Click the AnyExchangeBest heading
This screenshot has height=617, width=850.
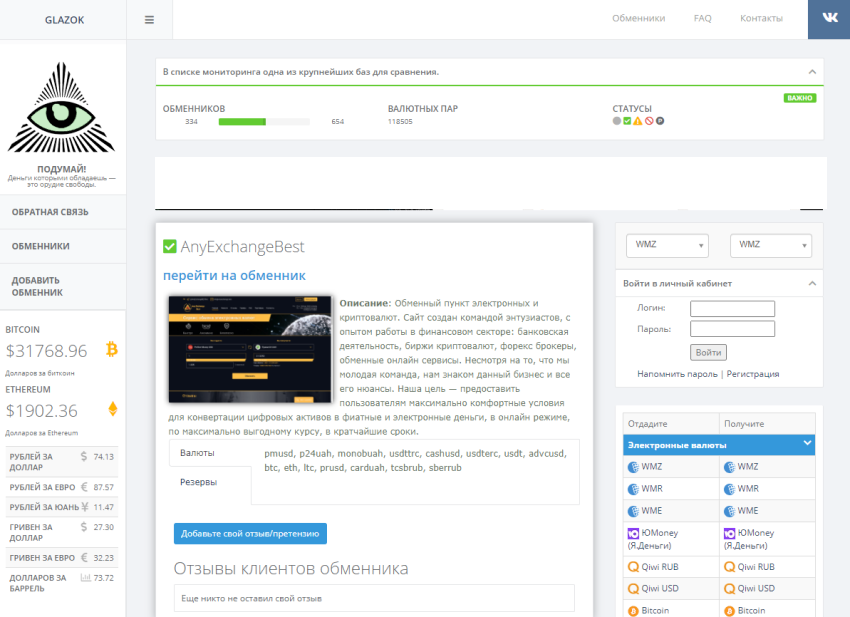242,247
